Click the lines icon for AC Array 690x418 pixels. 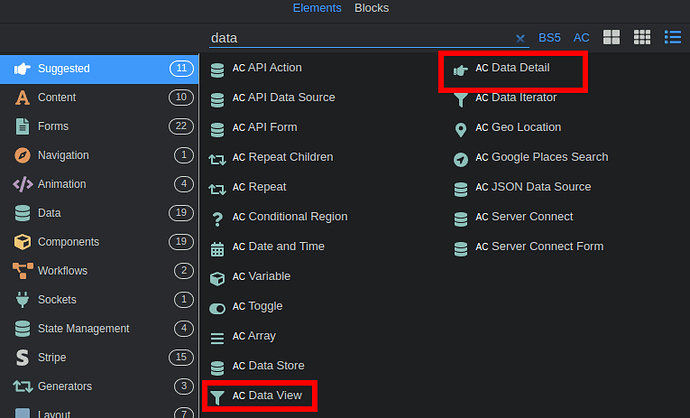coord(217,338)
